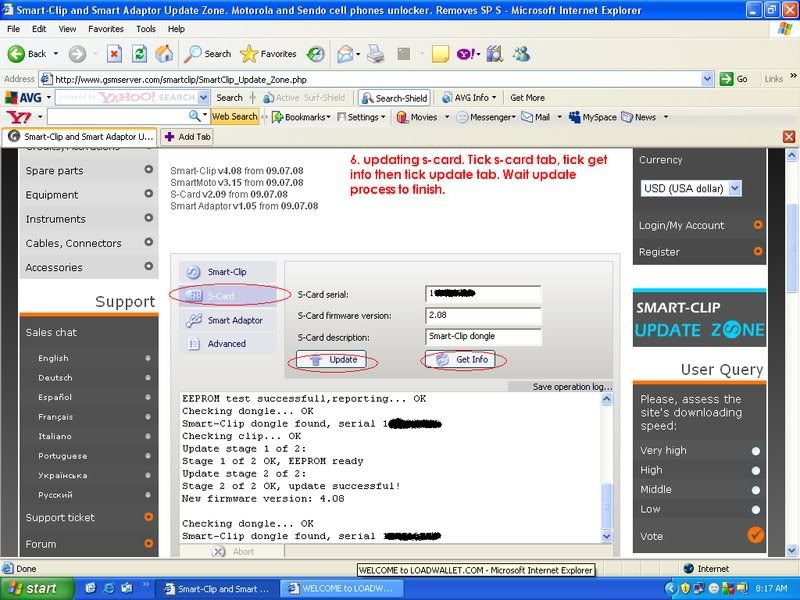The image size is (800, 600).
Task: Open Search-Shield button in AVG toolbar
Action: coord(394,98)
